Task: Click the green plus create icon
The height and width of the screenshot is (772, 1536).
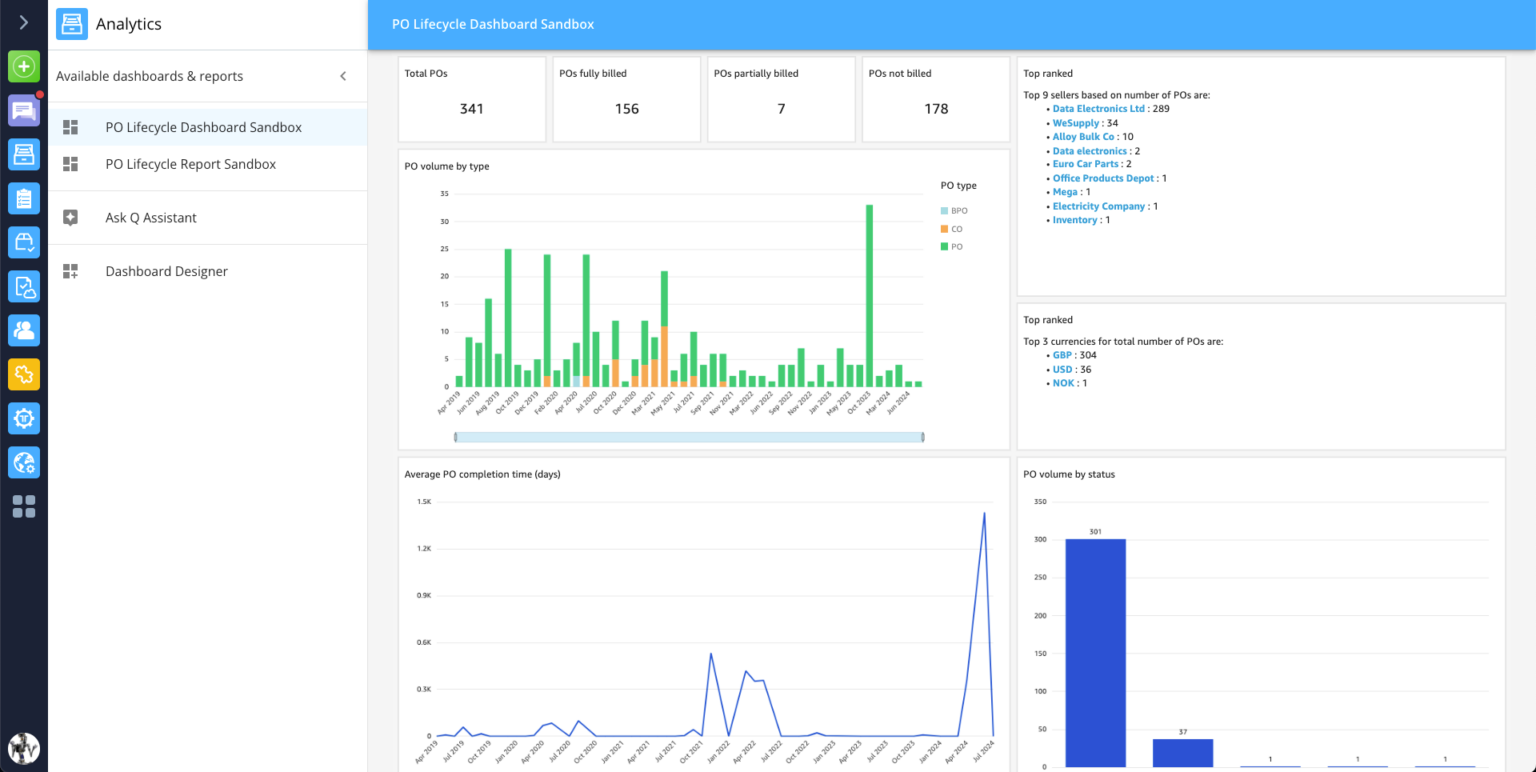Action: [x=24, y=67]
